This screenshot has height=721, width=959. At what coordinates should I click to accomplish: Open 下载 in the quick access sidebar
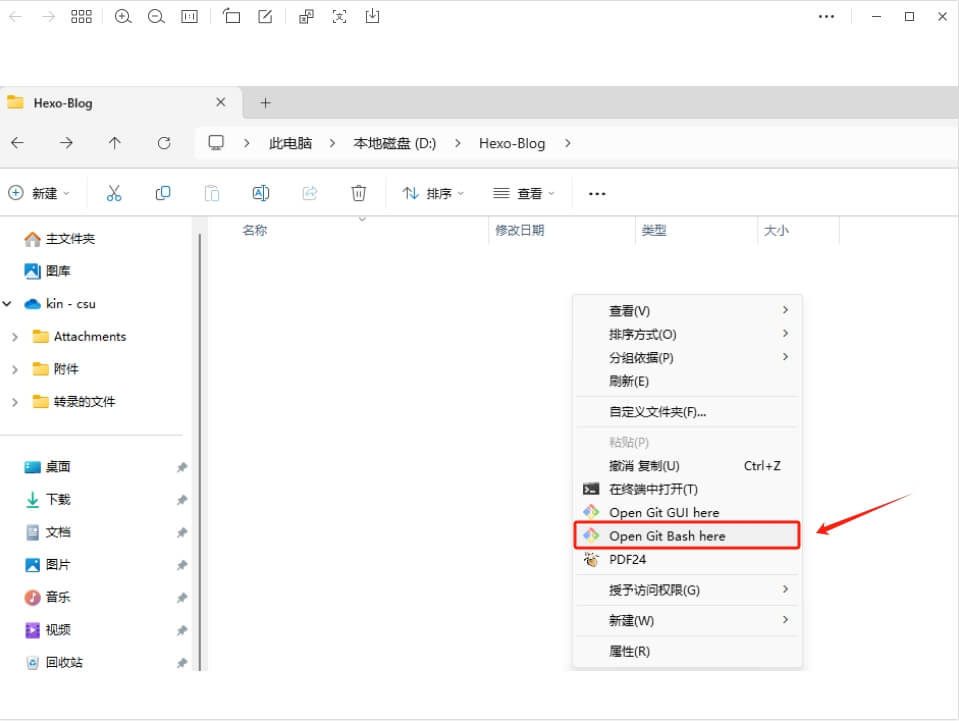point(58,500)
